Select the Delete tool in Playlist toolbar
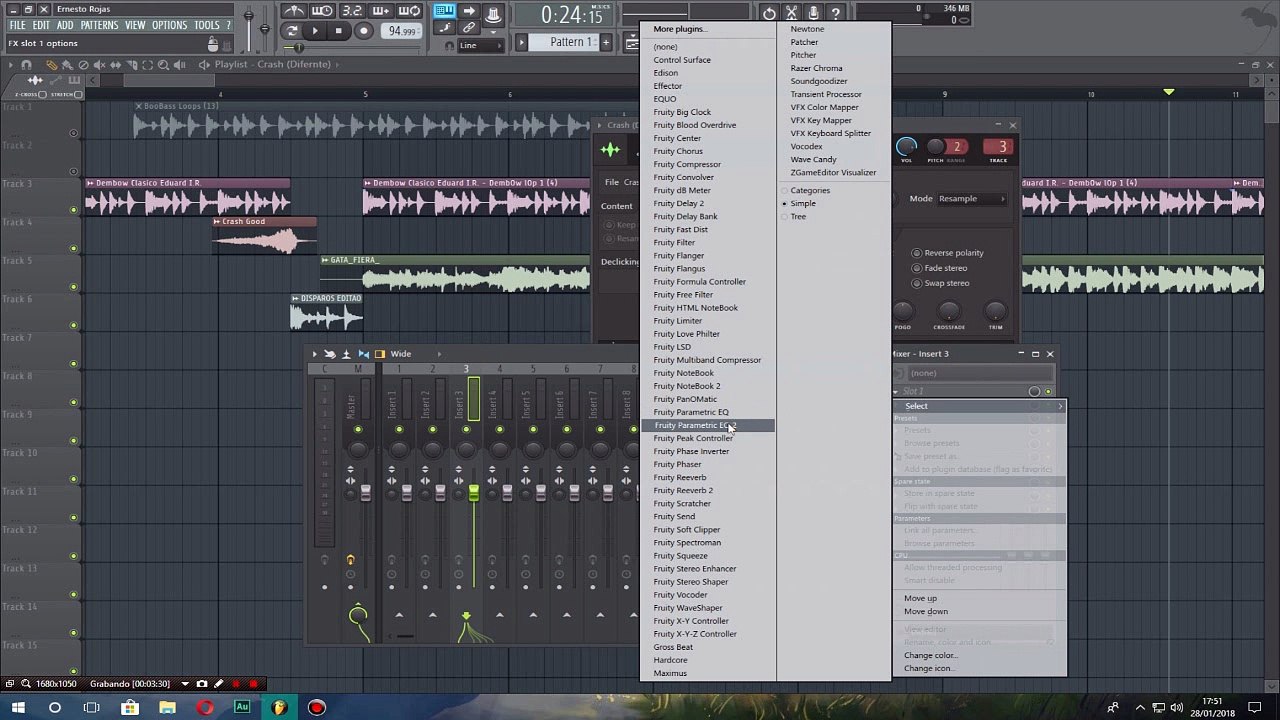Viewport: 1280px width, 720px height. [83, 65]
